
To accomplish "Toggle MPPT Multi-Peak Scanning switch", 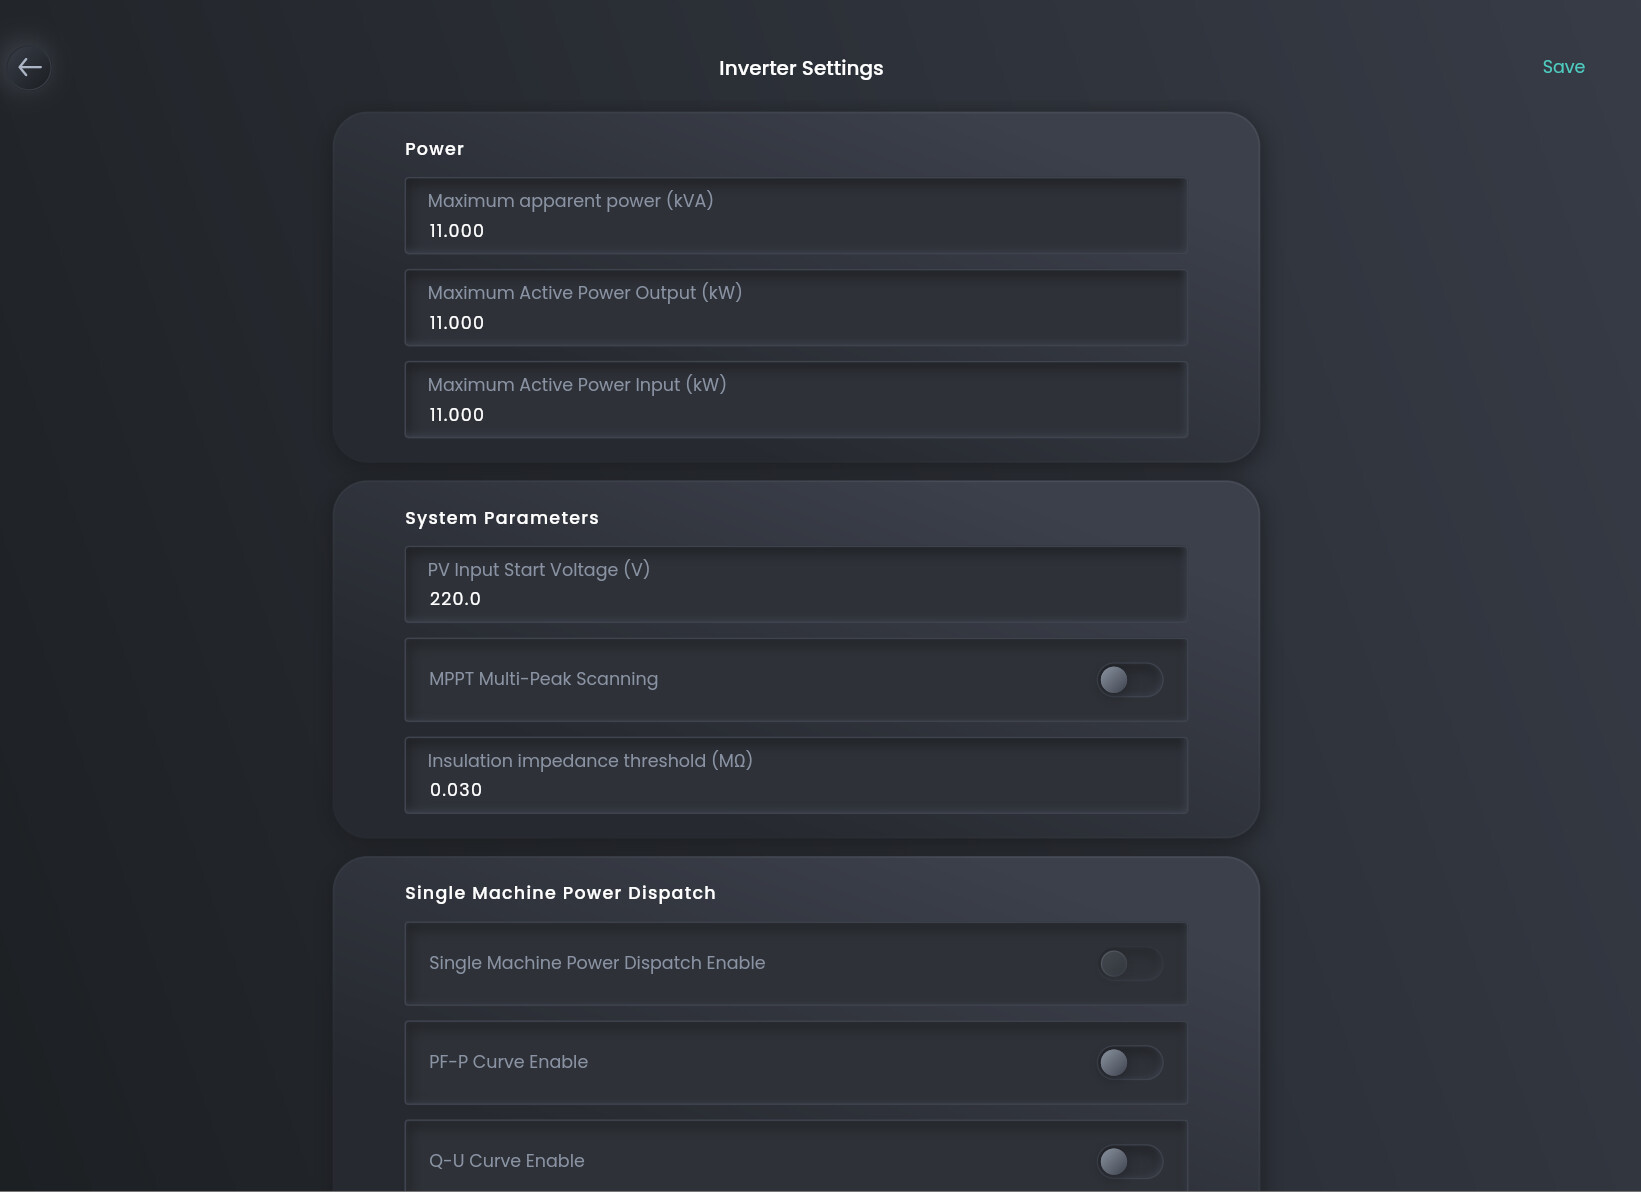I will (x=1129, y=680).
